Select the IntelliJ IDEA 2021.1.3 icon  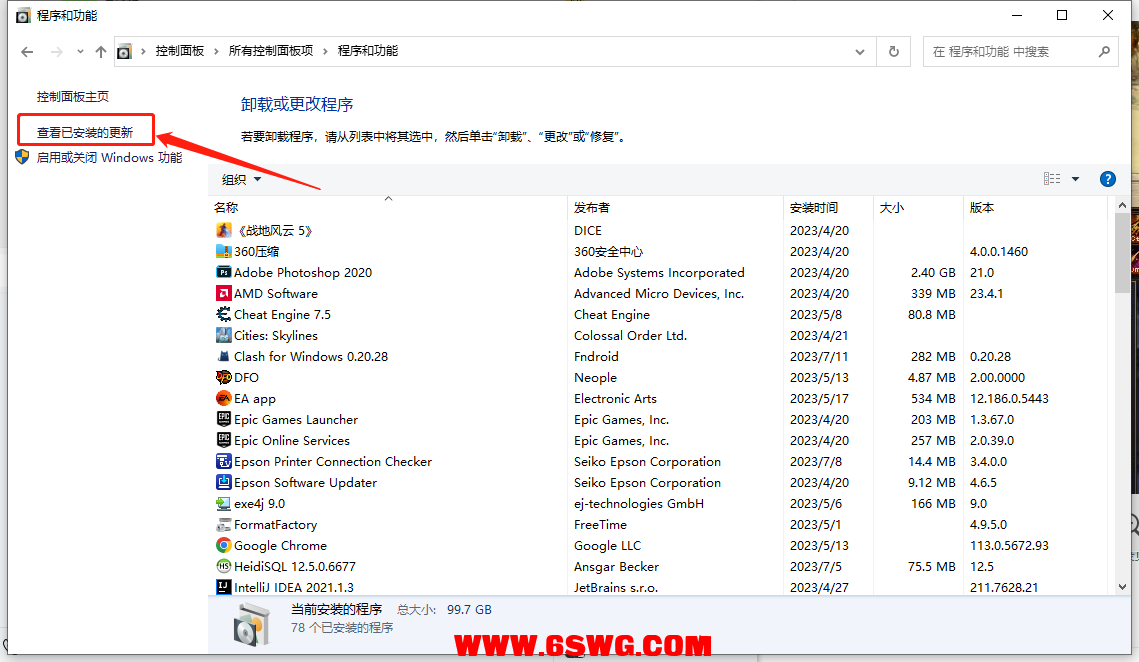[224, 586]
